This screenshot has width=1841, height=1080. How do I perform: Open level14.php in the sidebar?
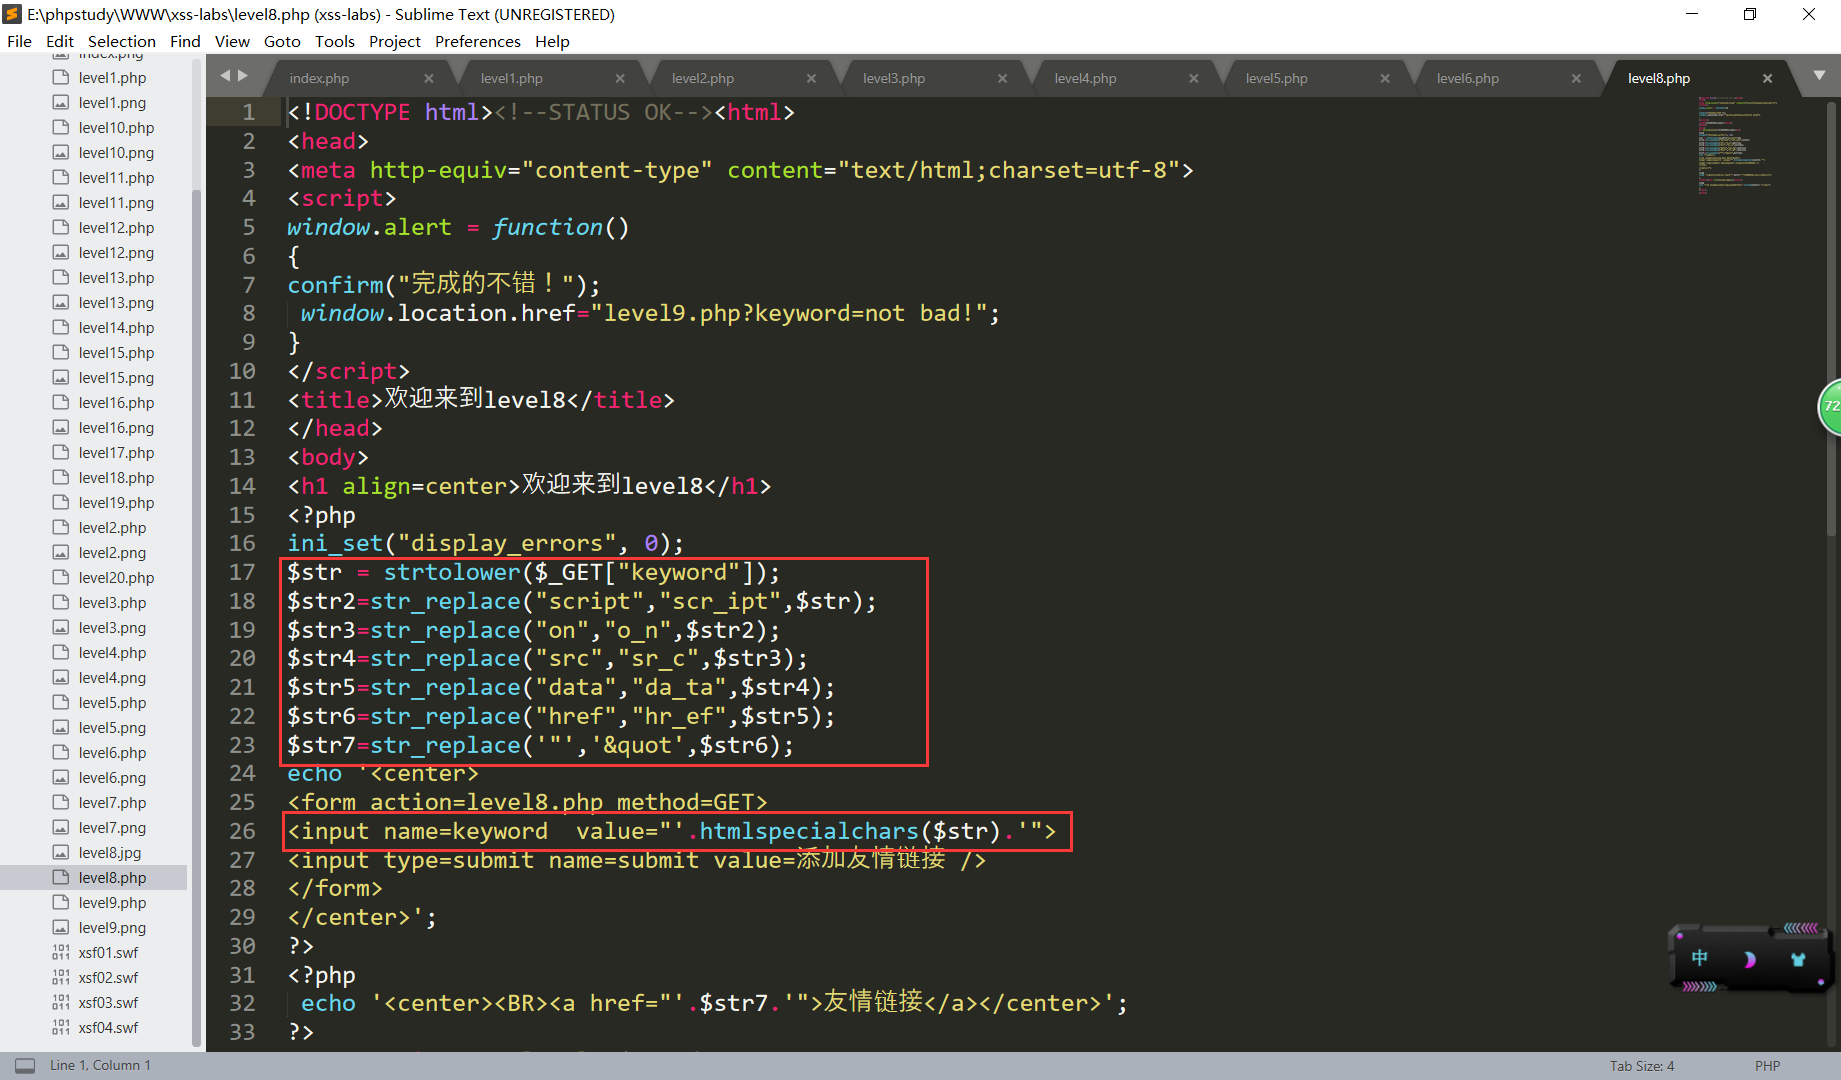coord(116,327)
